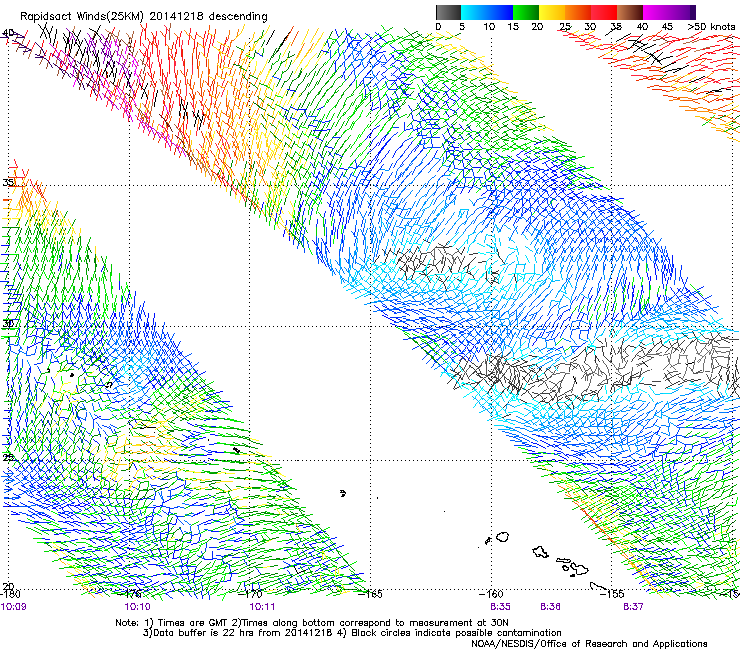The height and width of the screenshot is (650, 740).
Task: Select the '10:11' swath time label
Action: pyautogui.click(x=262, y=607)
